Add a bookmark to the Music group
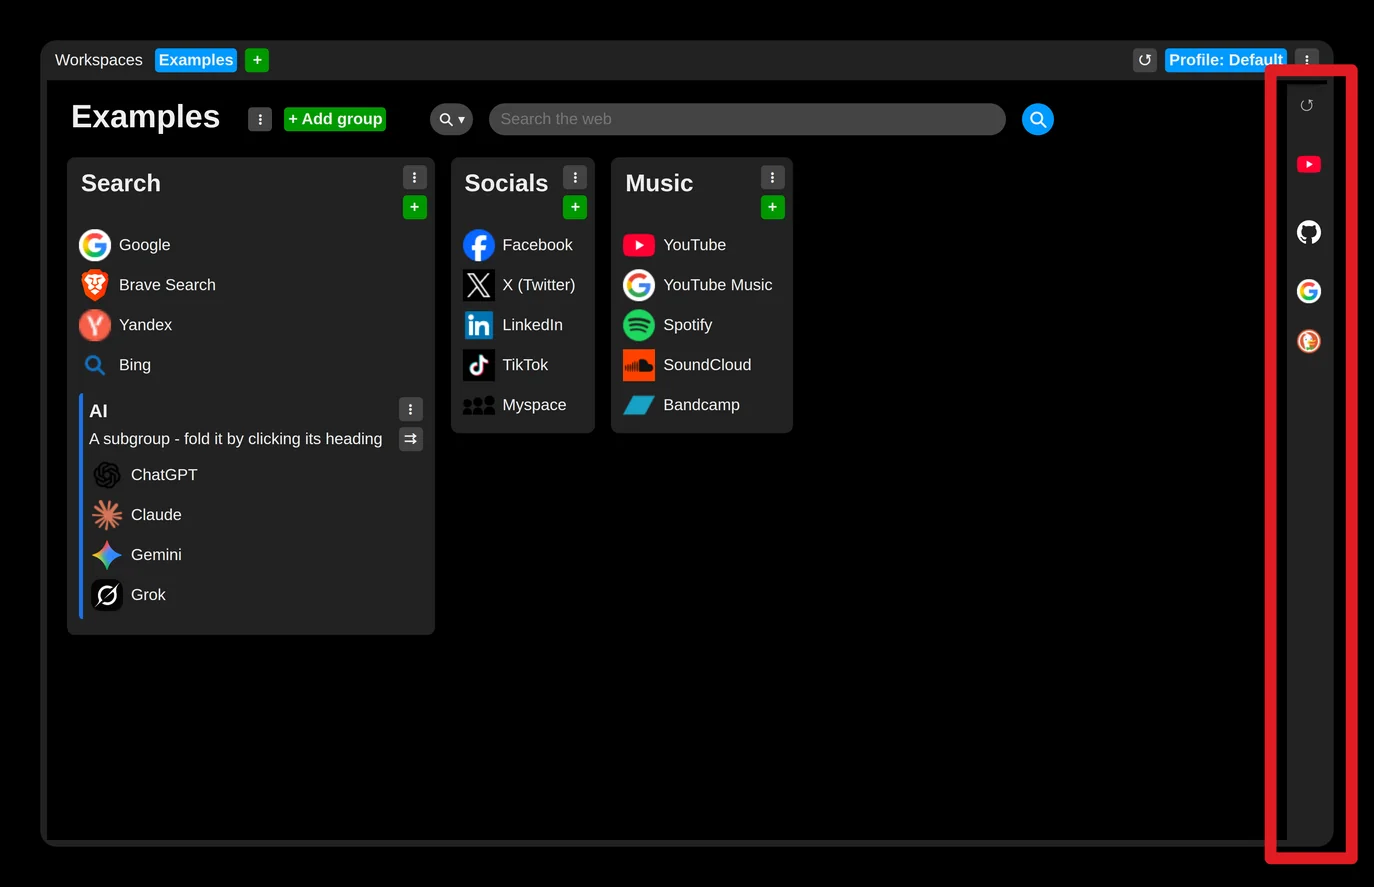 coord(773,207)
